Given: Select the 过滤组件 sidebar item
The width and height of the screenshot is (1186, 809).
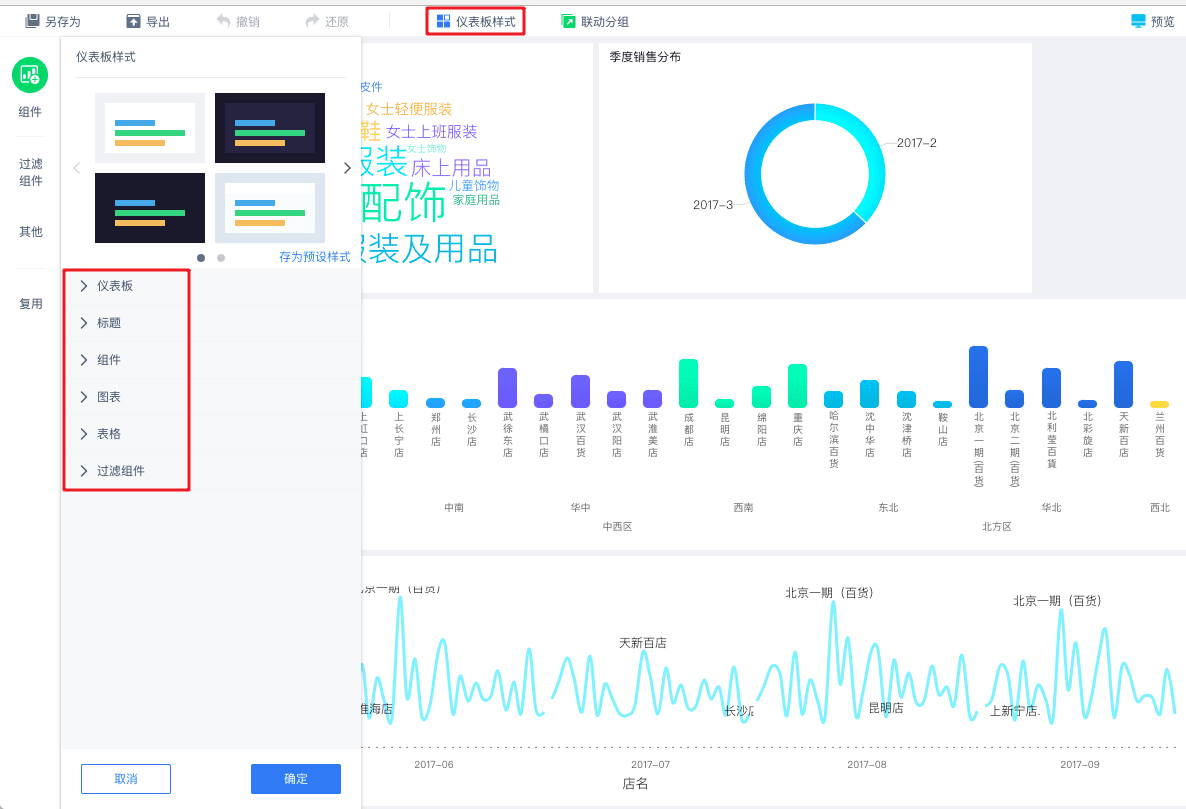Looking at the screenshot, I should click(31, 172).
